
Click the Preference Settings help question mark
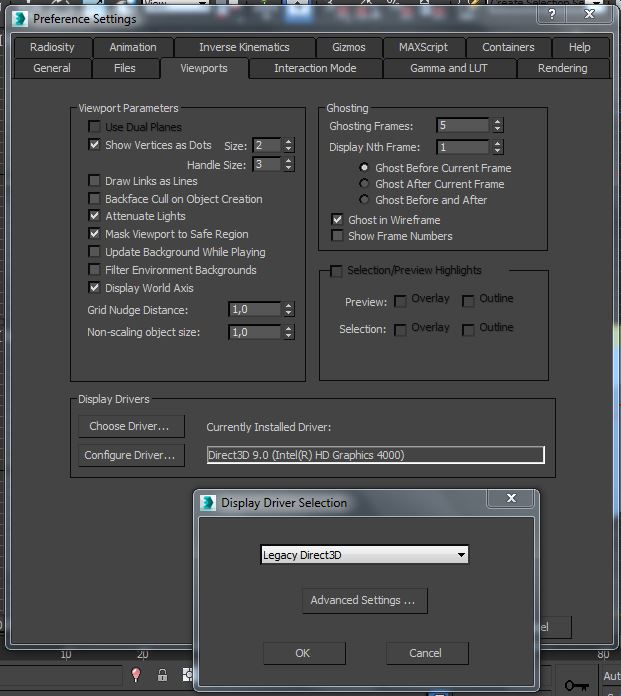(x=552, y=15)
